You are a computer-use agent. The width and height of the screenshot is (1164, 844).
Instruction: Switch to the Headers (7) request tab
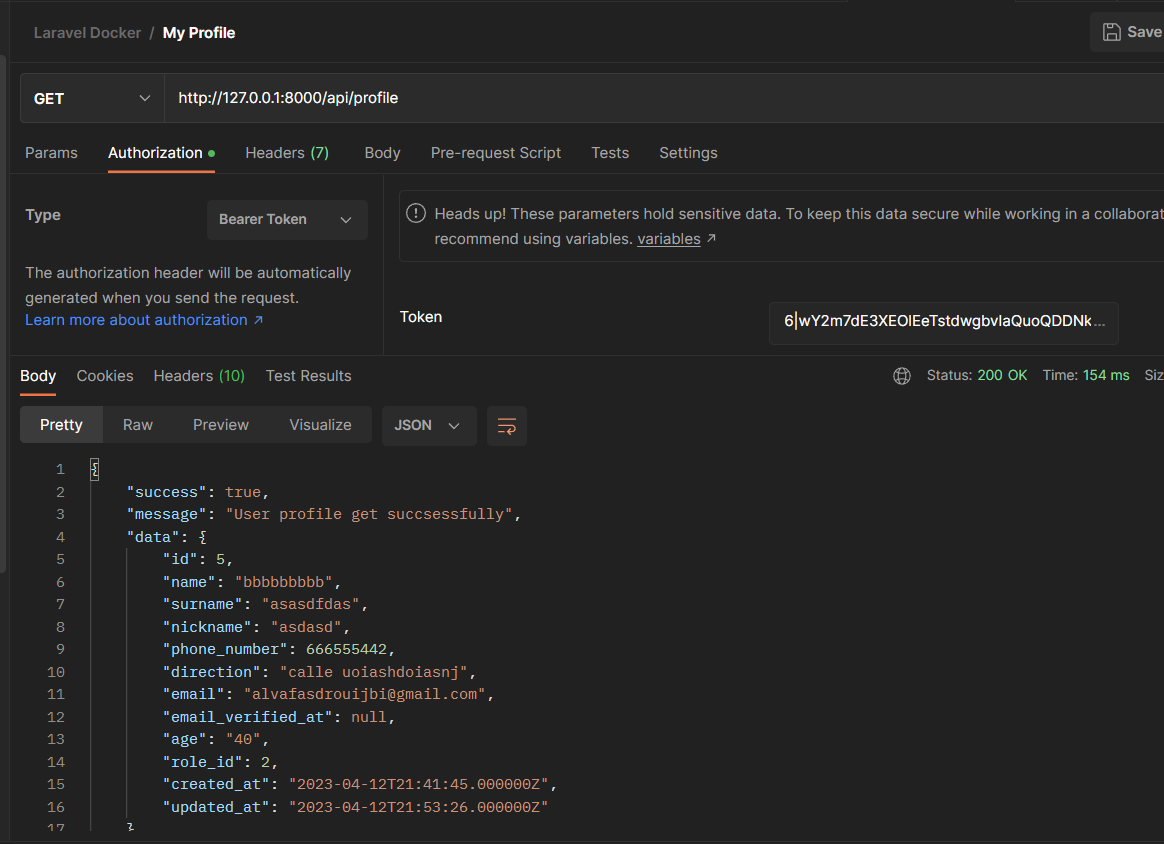[x=286, y=152]
